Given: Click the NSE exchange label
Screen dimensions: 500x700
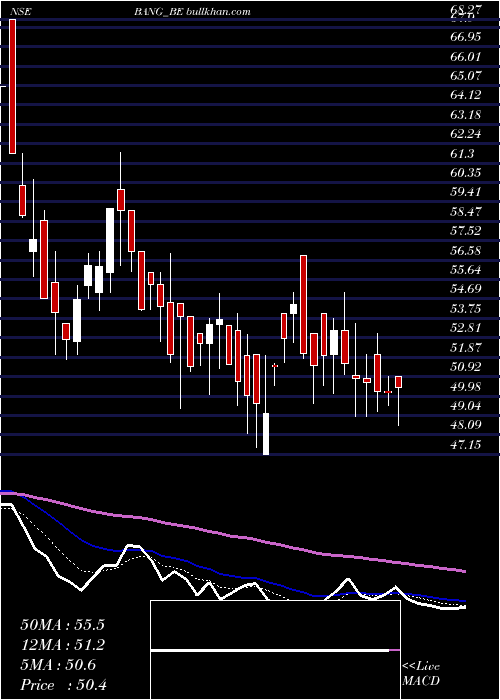Looking at the screenshot, I should 21,12.
